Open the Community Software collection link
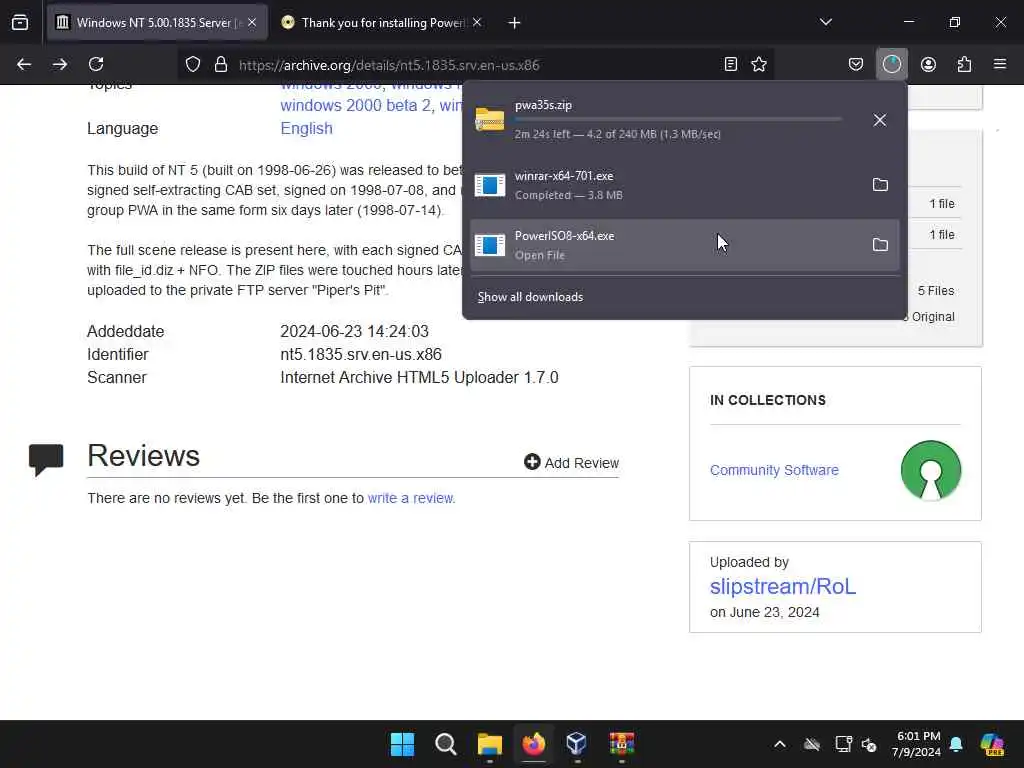Screen dimensions: 1024x768 click(x=774, y=470)
